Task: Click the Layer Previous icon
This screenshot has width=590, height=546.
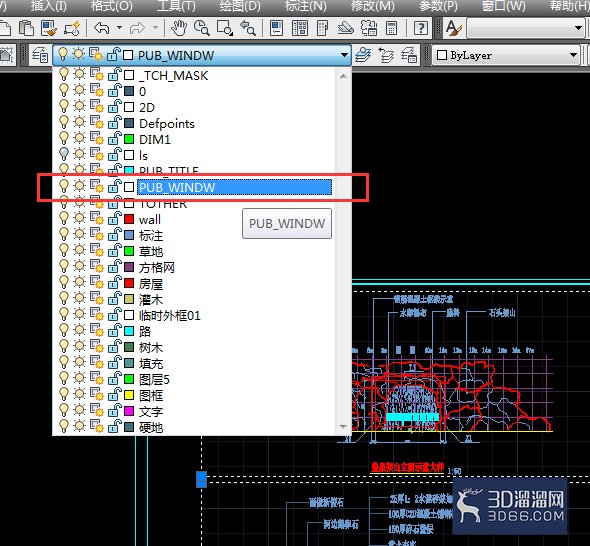Action: pyautogui.click(x=386, y=55)
